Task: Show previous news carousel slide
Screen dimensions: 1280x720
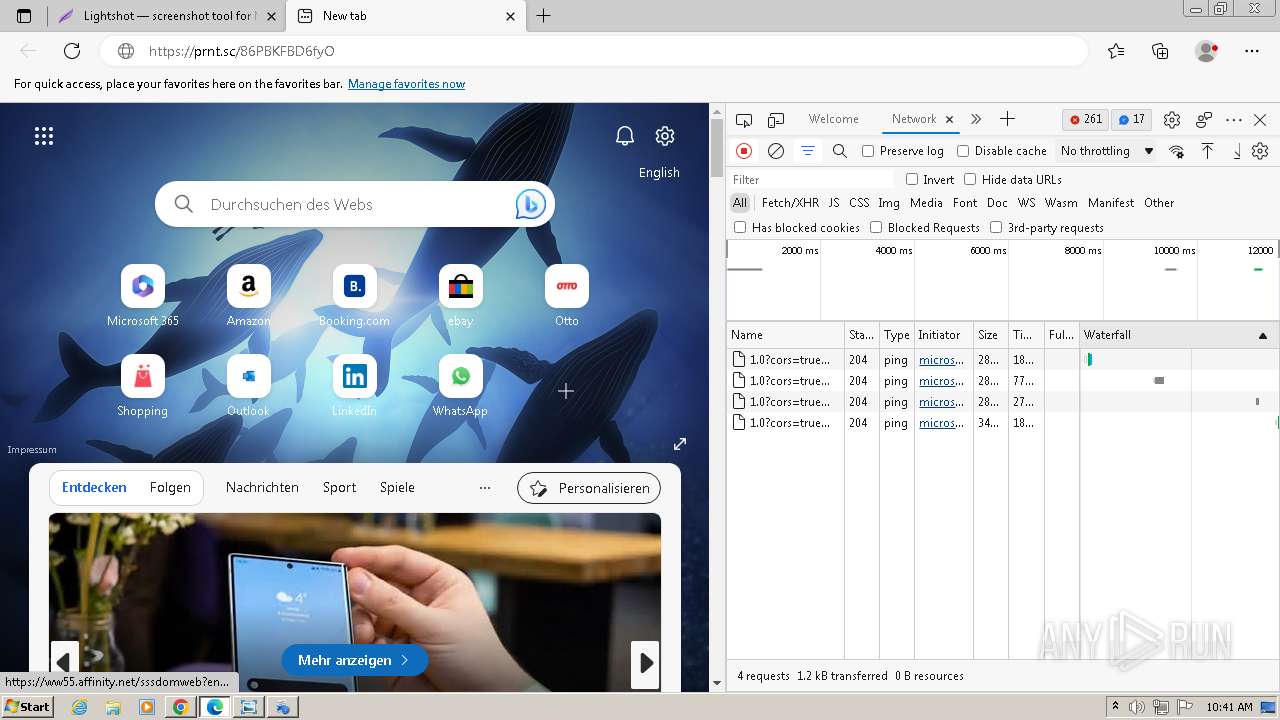Action: click(64, 663)
